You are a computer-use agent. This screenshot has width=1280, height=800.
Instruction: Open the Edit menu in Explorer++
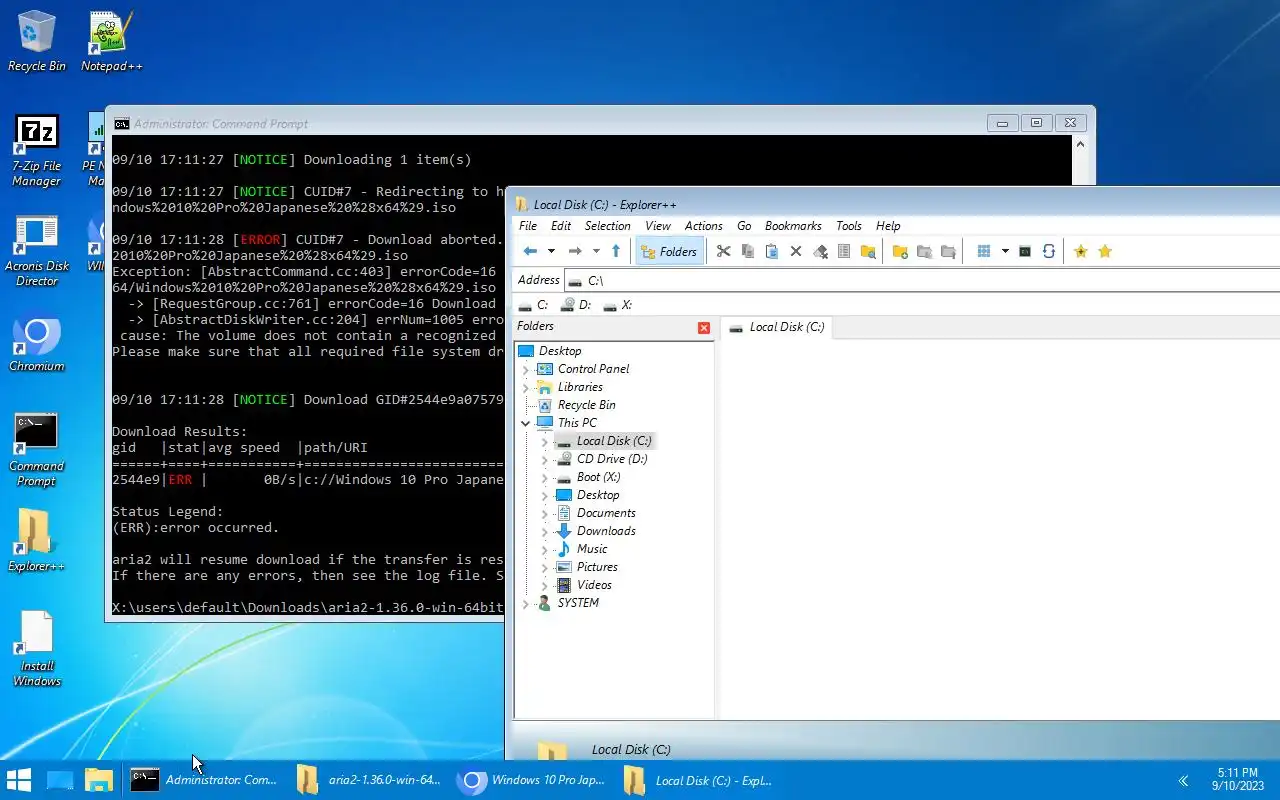[x=561, y=226]
